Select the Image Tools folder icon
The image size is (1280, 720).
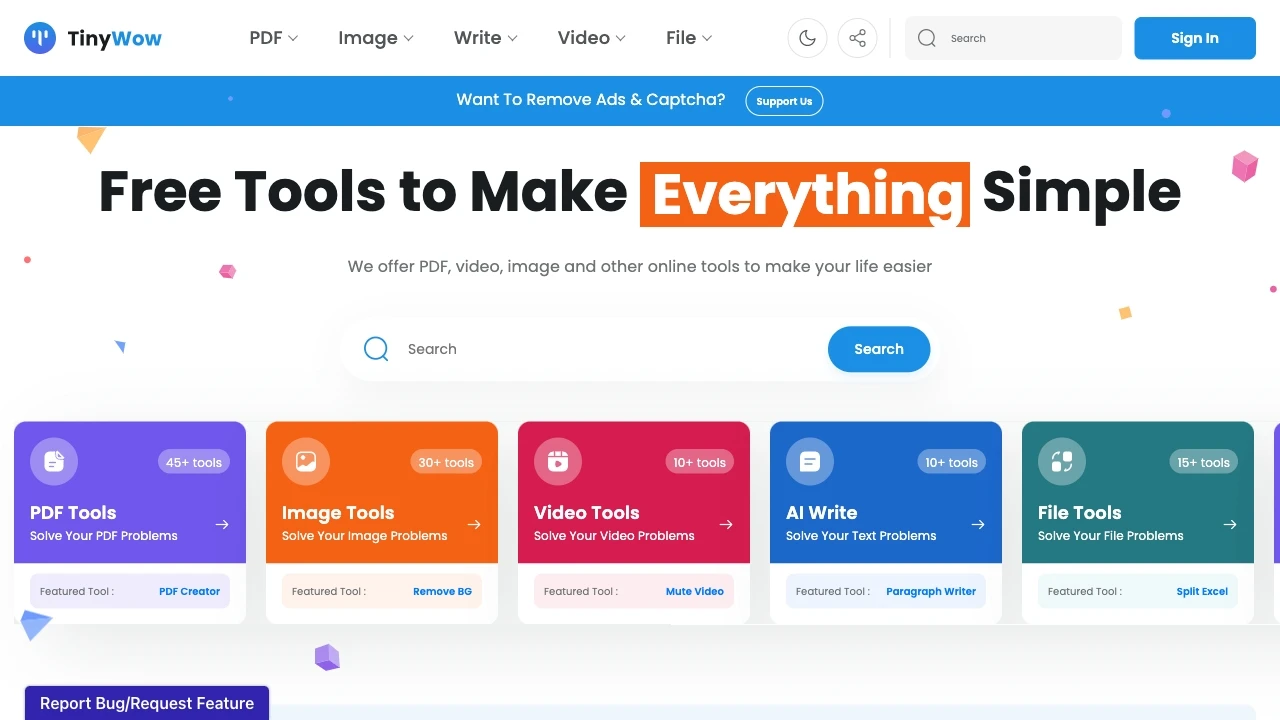pyautogui.click(x=305, y=461)
